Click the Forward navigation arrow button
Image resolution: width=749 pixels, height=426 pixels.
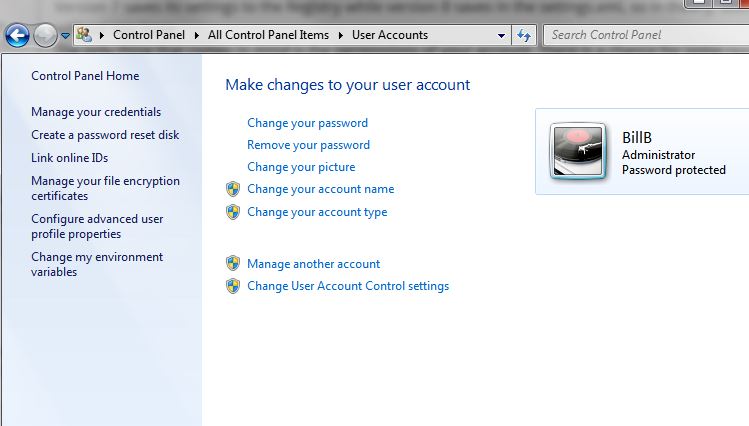pyautogui.click(x=45, y=36)
